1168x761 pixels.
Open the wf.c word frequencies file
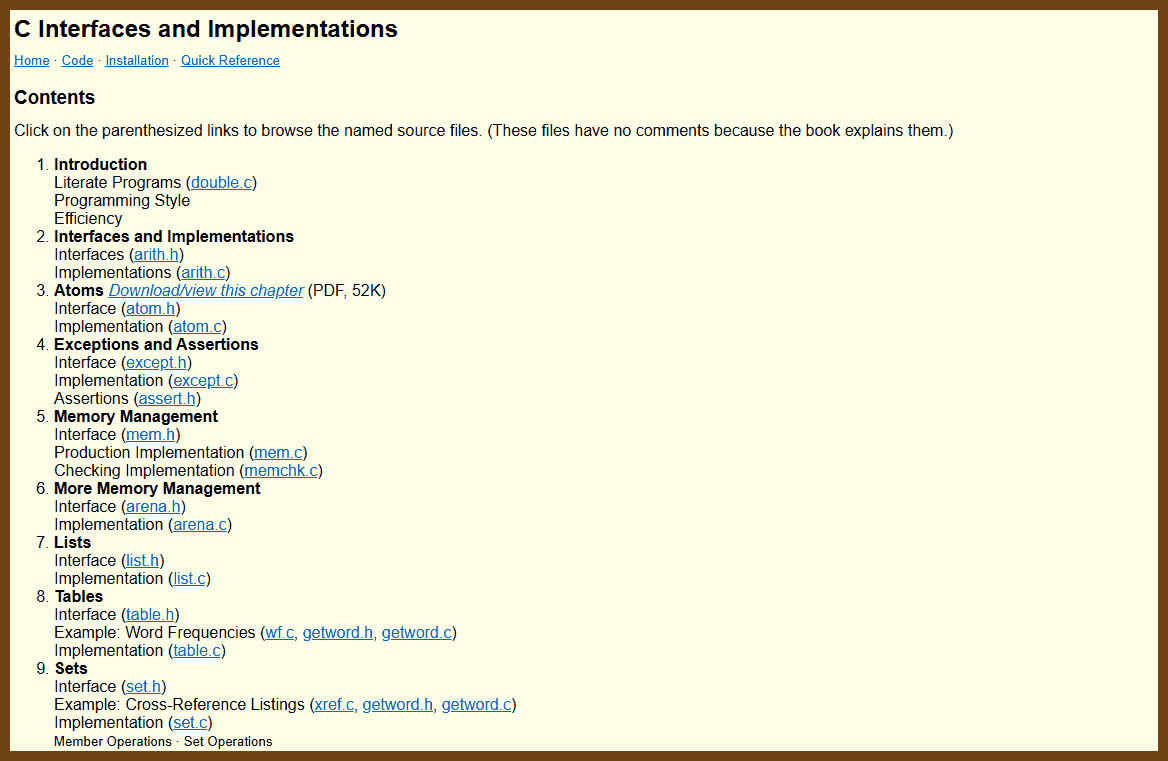279,633
